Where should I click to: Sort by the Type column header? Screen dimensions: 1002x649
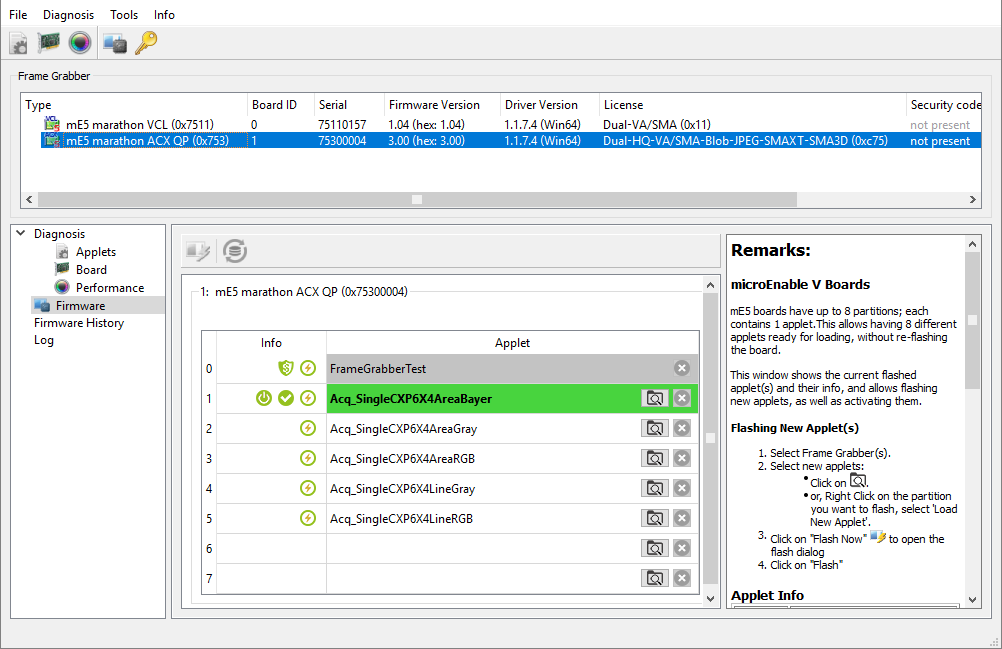pos(134,105)
